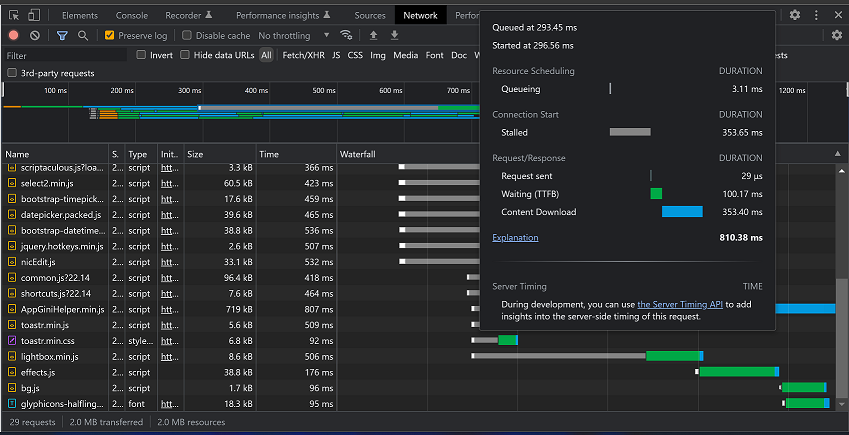Toggle the Waterfall sort arrow
The image size is (849, 435).
[x=838, y=154]
